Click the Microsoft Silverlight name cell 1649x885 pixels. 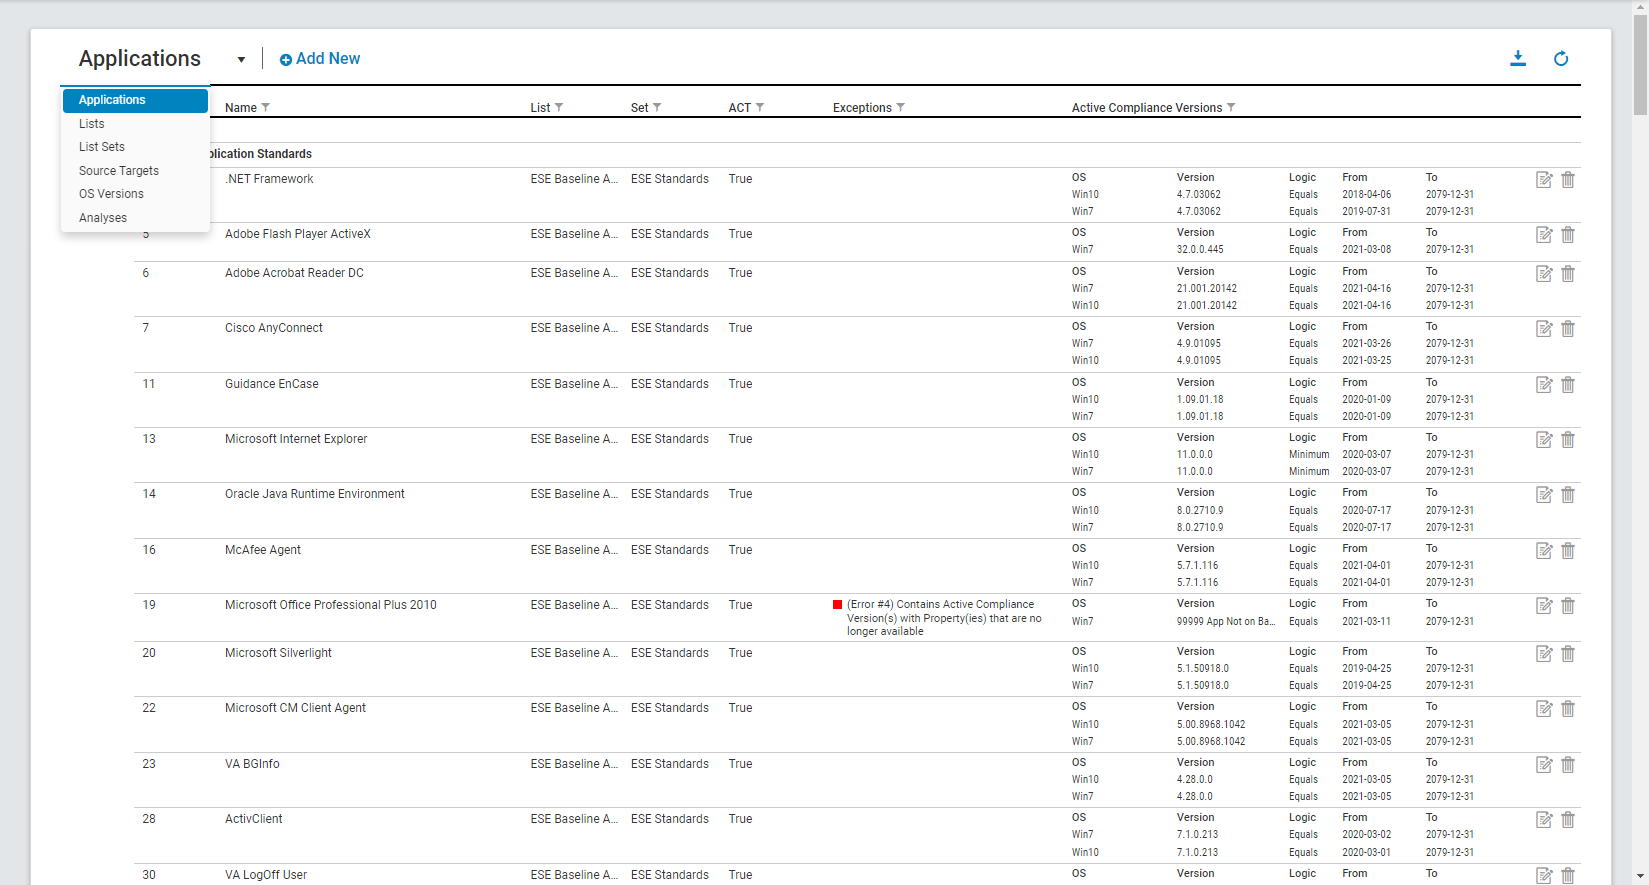[278, 653]
